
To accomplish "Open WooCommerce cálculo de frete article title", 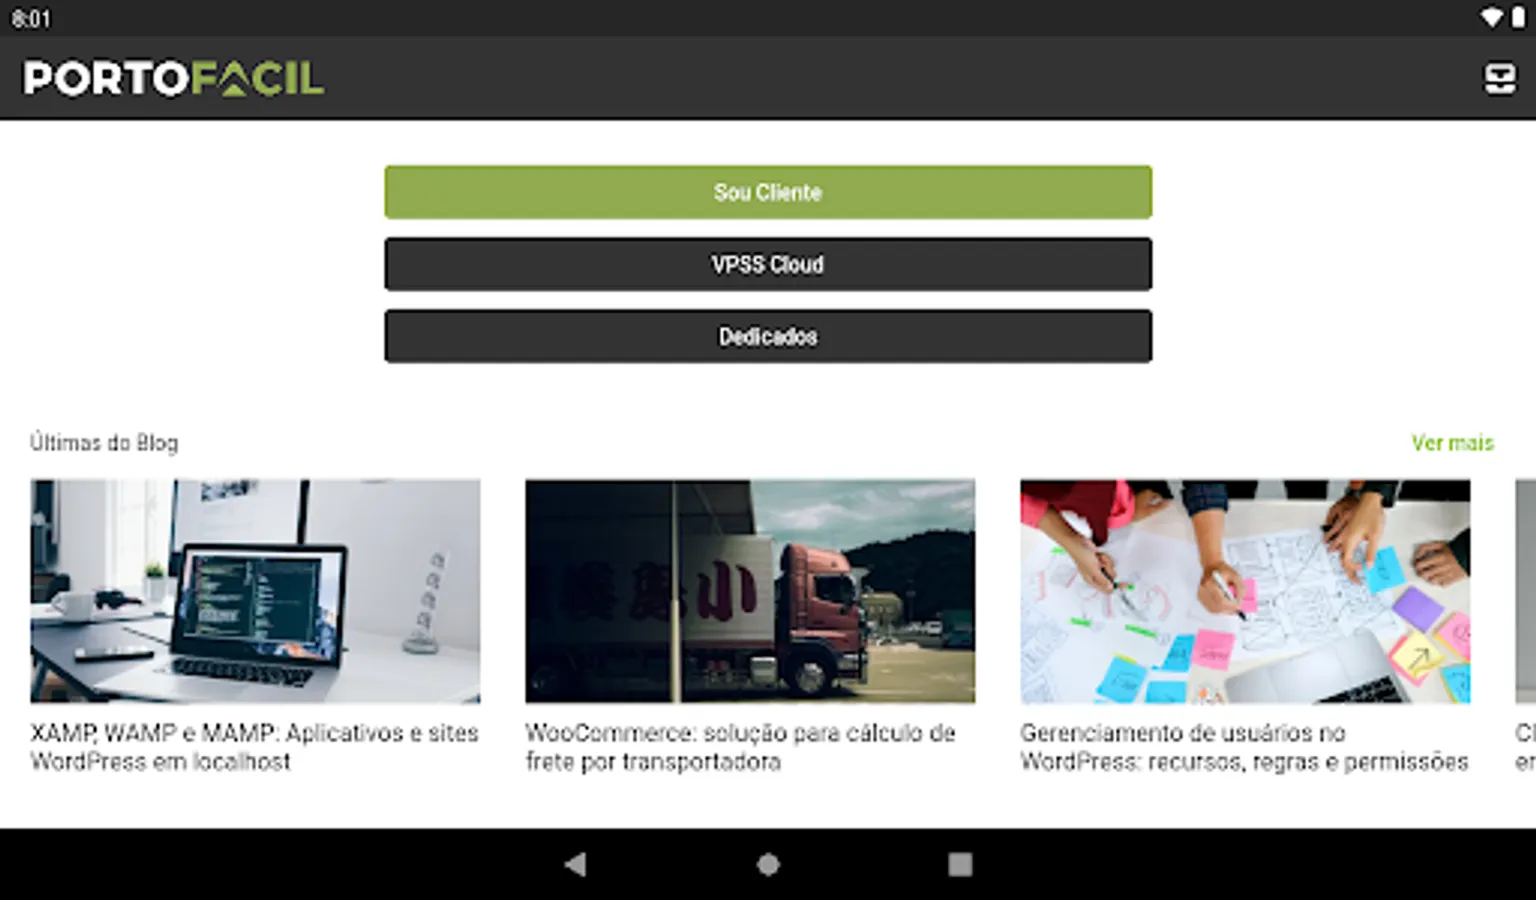I will [740, 747].
